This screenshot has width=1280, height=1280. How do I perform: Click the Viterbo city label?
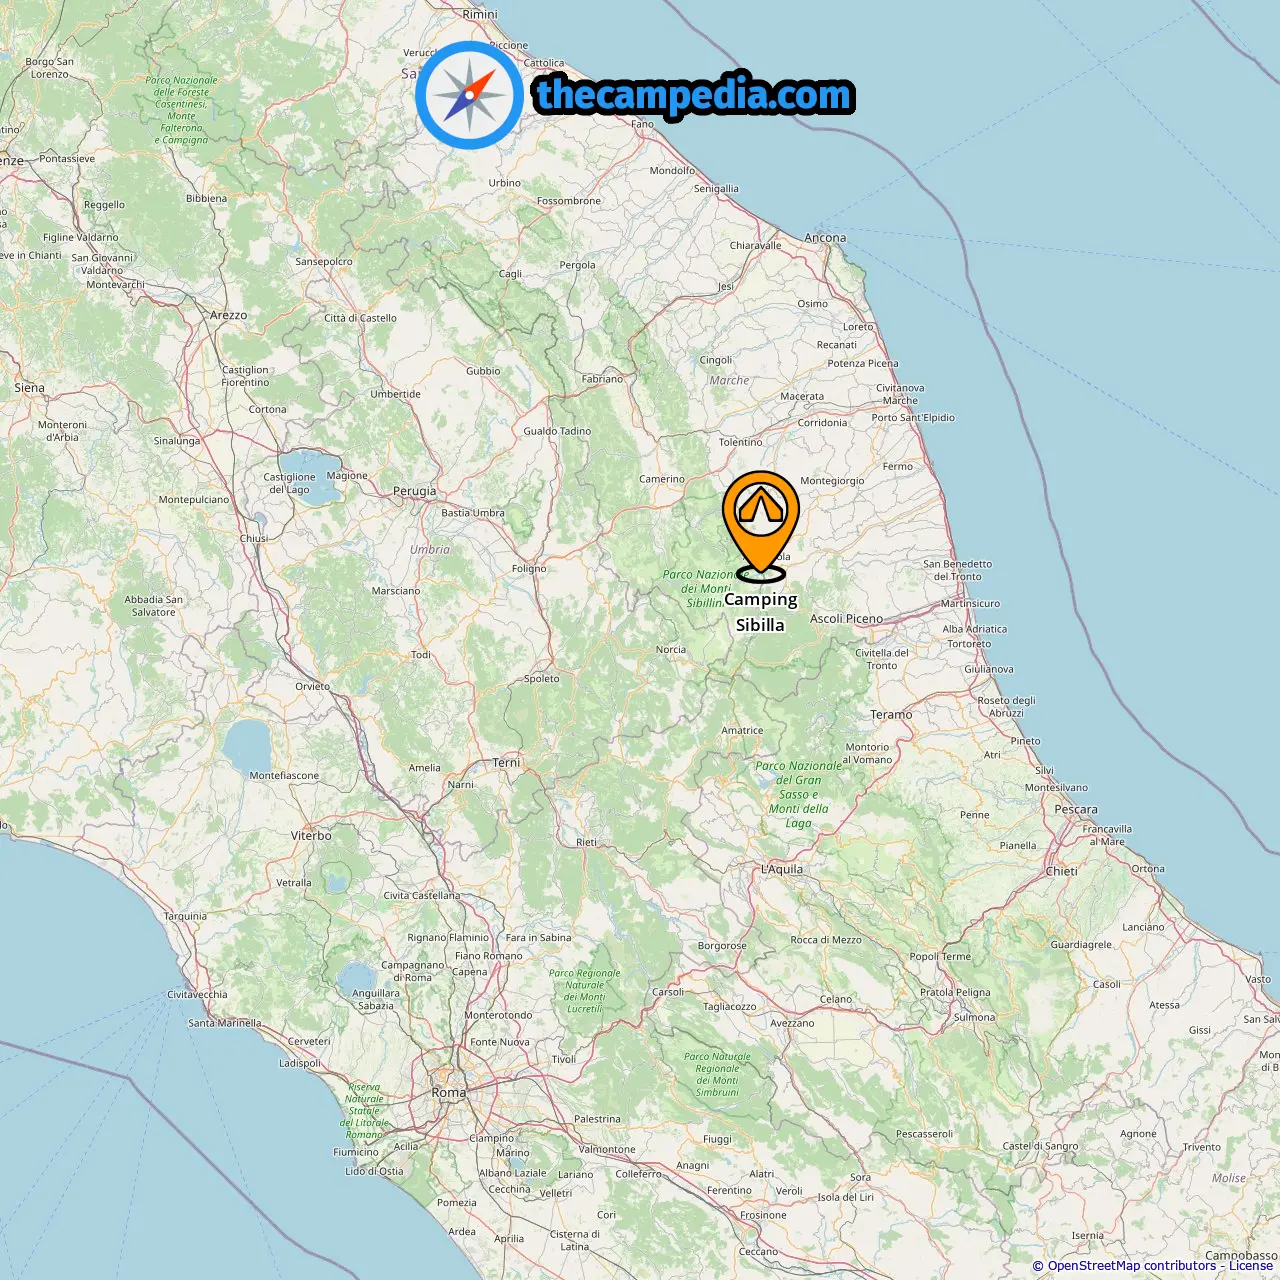311,836
